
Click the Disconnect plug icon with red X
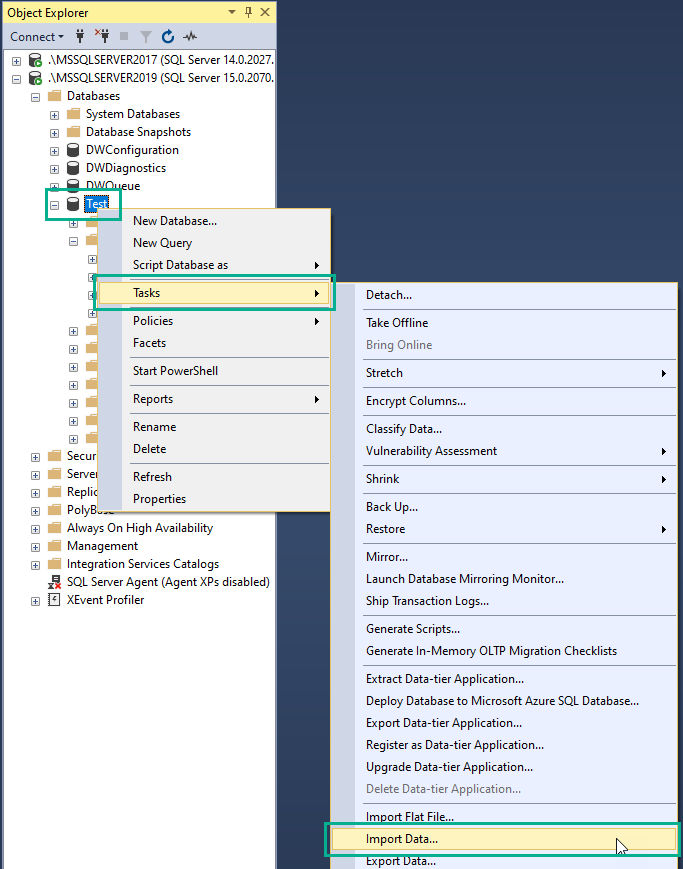pyautogui.click(x=102, y=37)
